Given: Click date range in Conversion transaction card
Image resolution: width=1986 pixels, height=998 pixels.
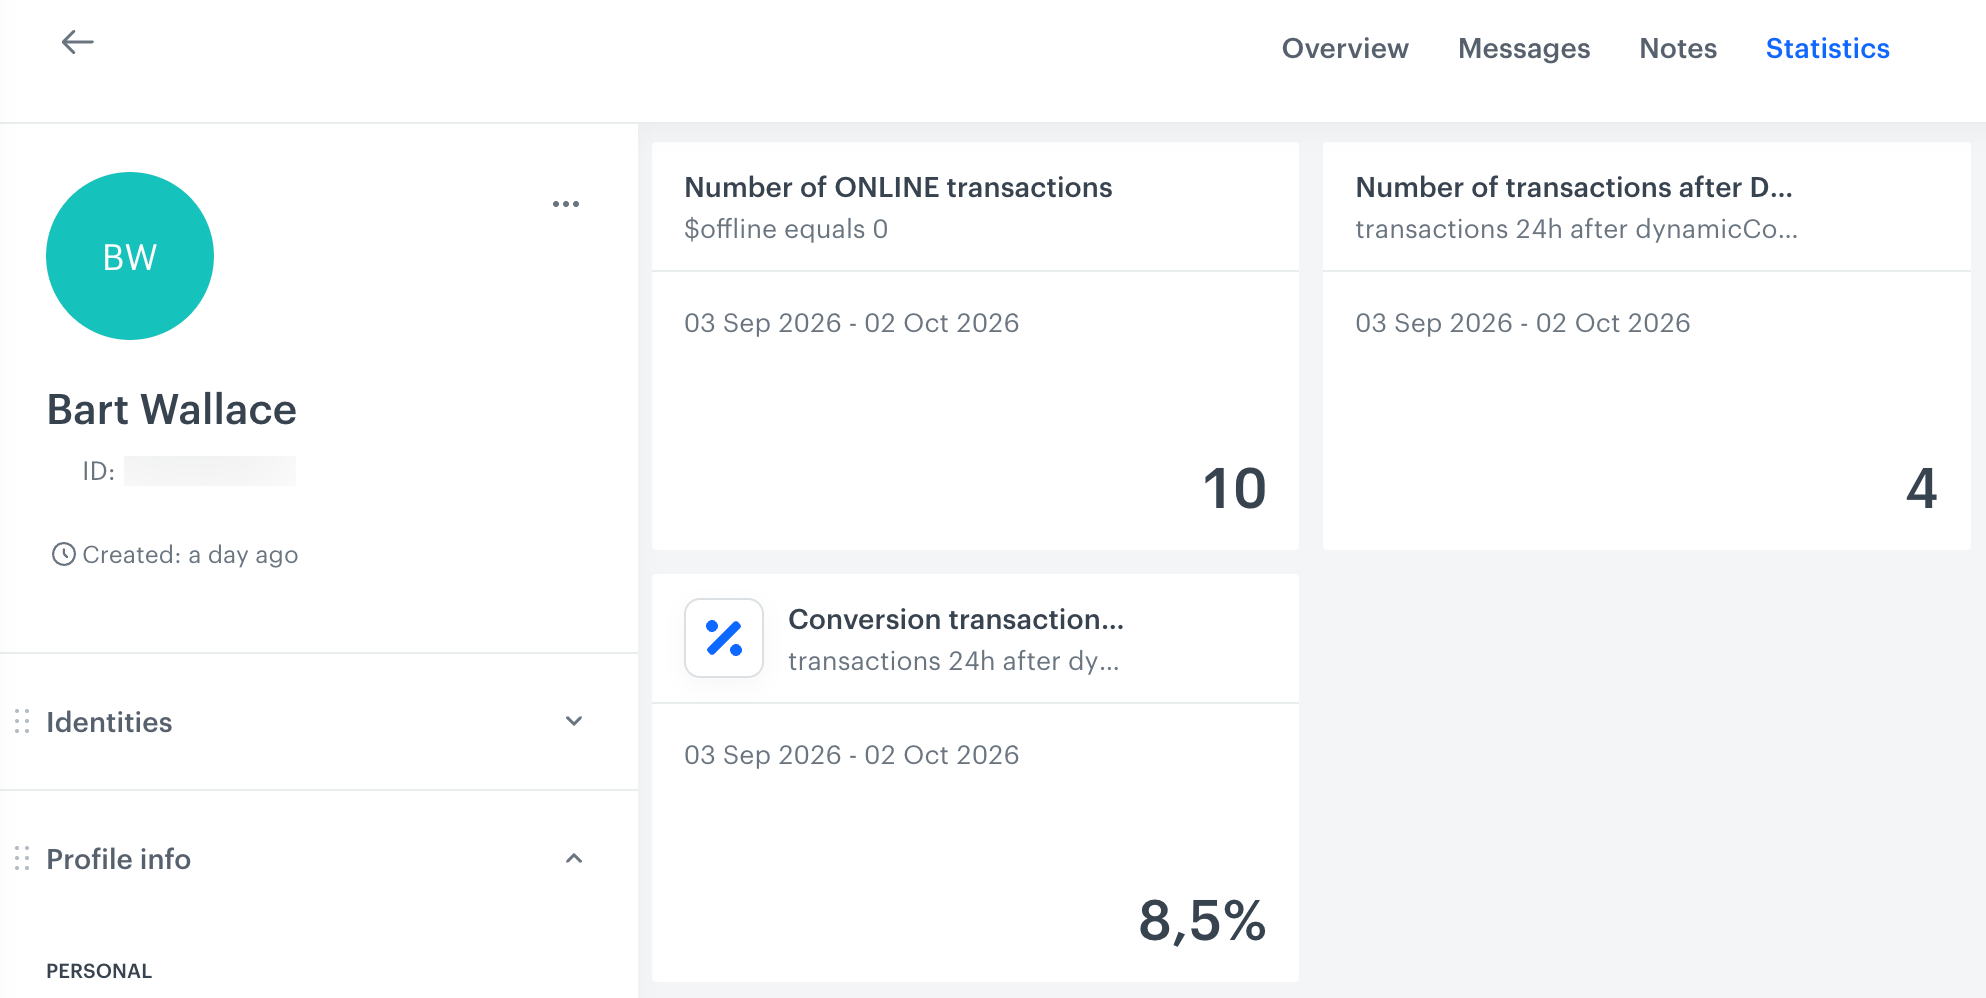Looking at the screenshot, I should coord(852,755).
